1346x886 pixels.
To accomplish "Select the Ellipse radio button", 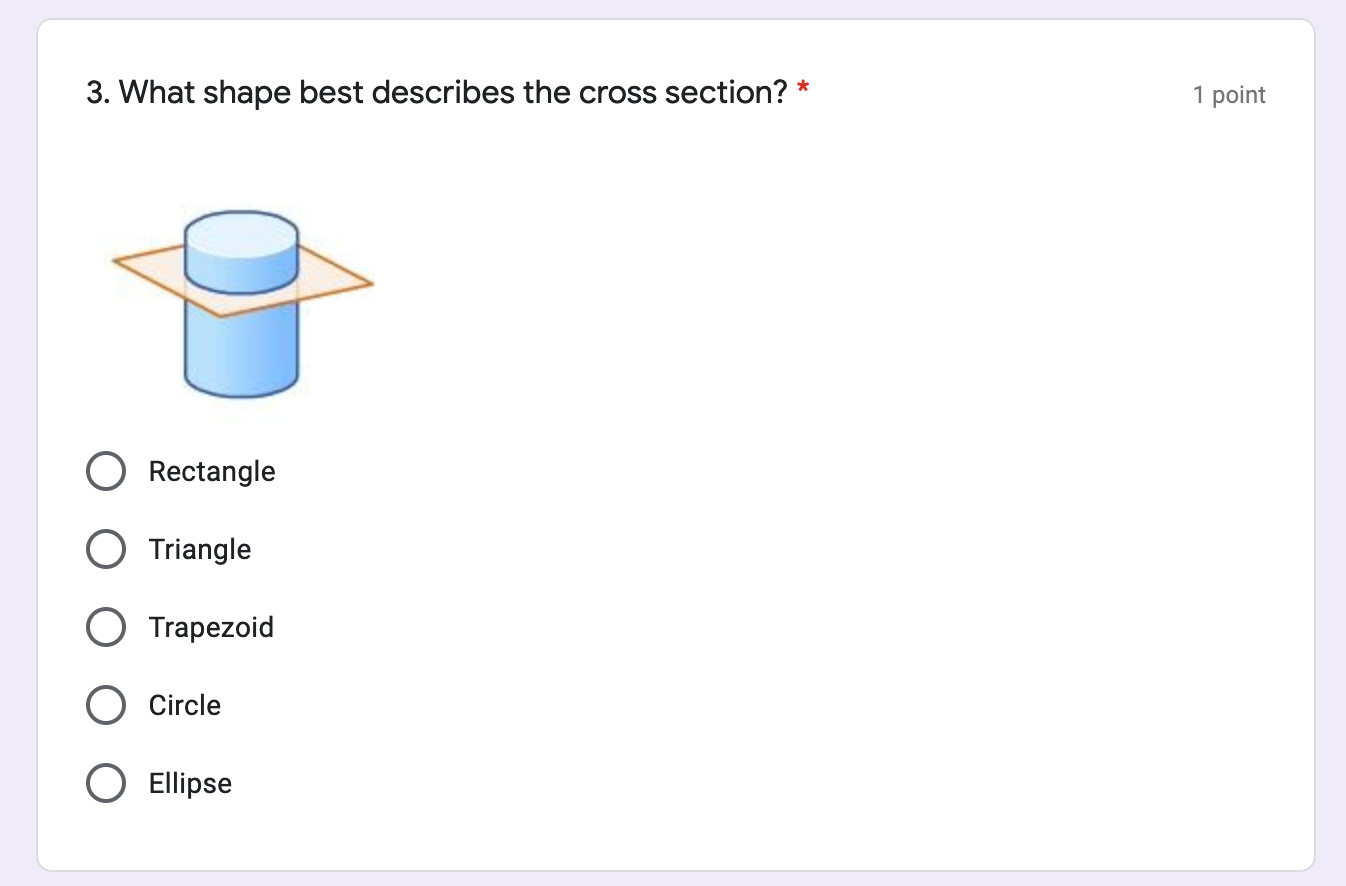I will (x=106, y=783).
